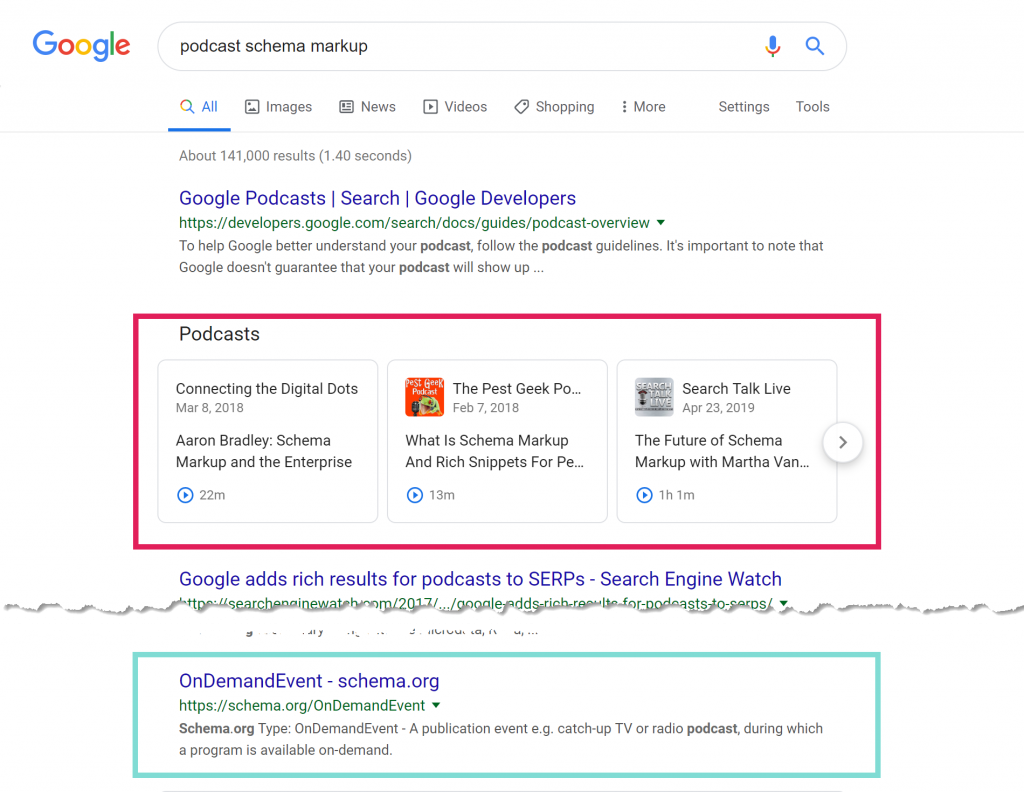
Task: Play the 1h 1m Search Talk Live episode
Action: [644, 495]
